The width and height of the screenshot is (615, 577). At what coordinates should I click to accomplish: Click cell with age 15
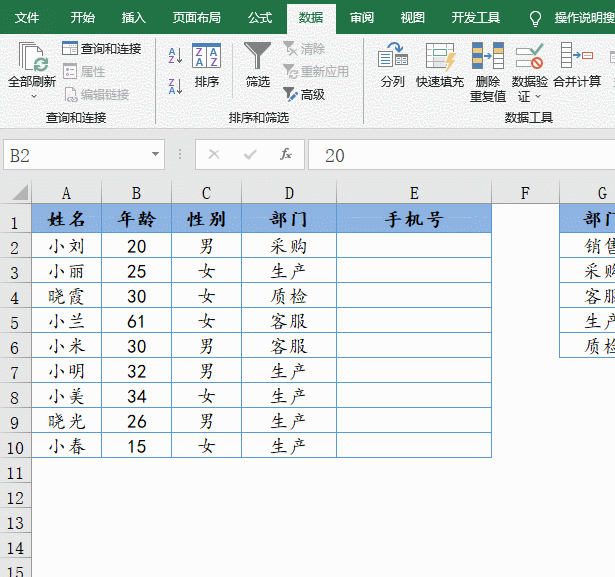click(x=136, y=446)
